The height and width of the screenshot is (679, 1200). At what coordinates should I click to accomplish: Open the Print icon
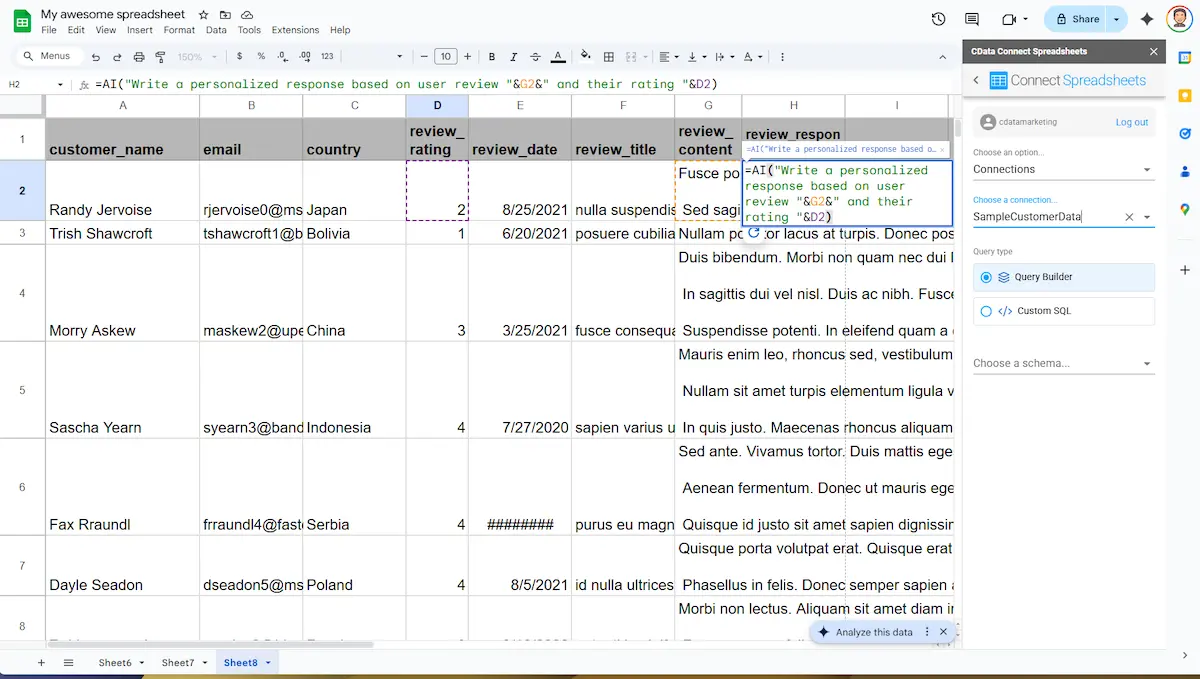pos(139,56)
